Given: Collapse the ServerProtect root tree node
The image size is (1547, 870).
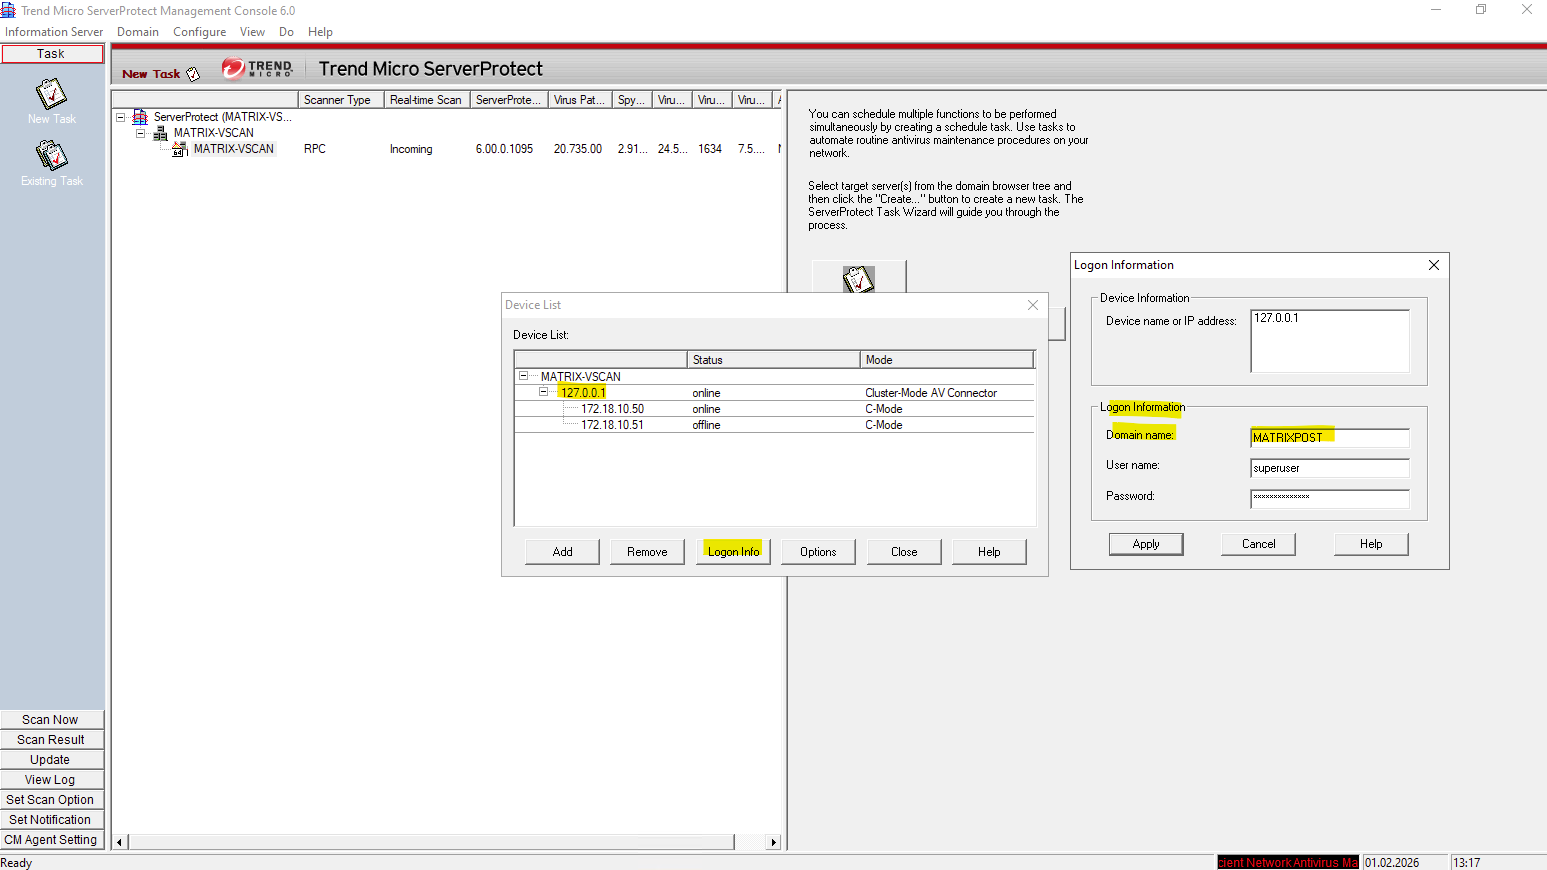Looking at the screenshot, I should coord(121,117).
